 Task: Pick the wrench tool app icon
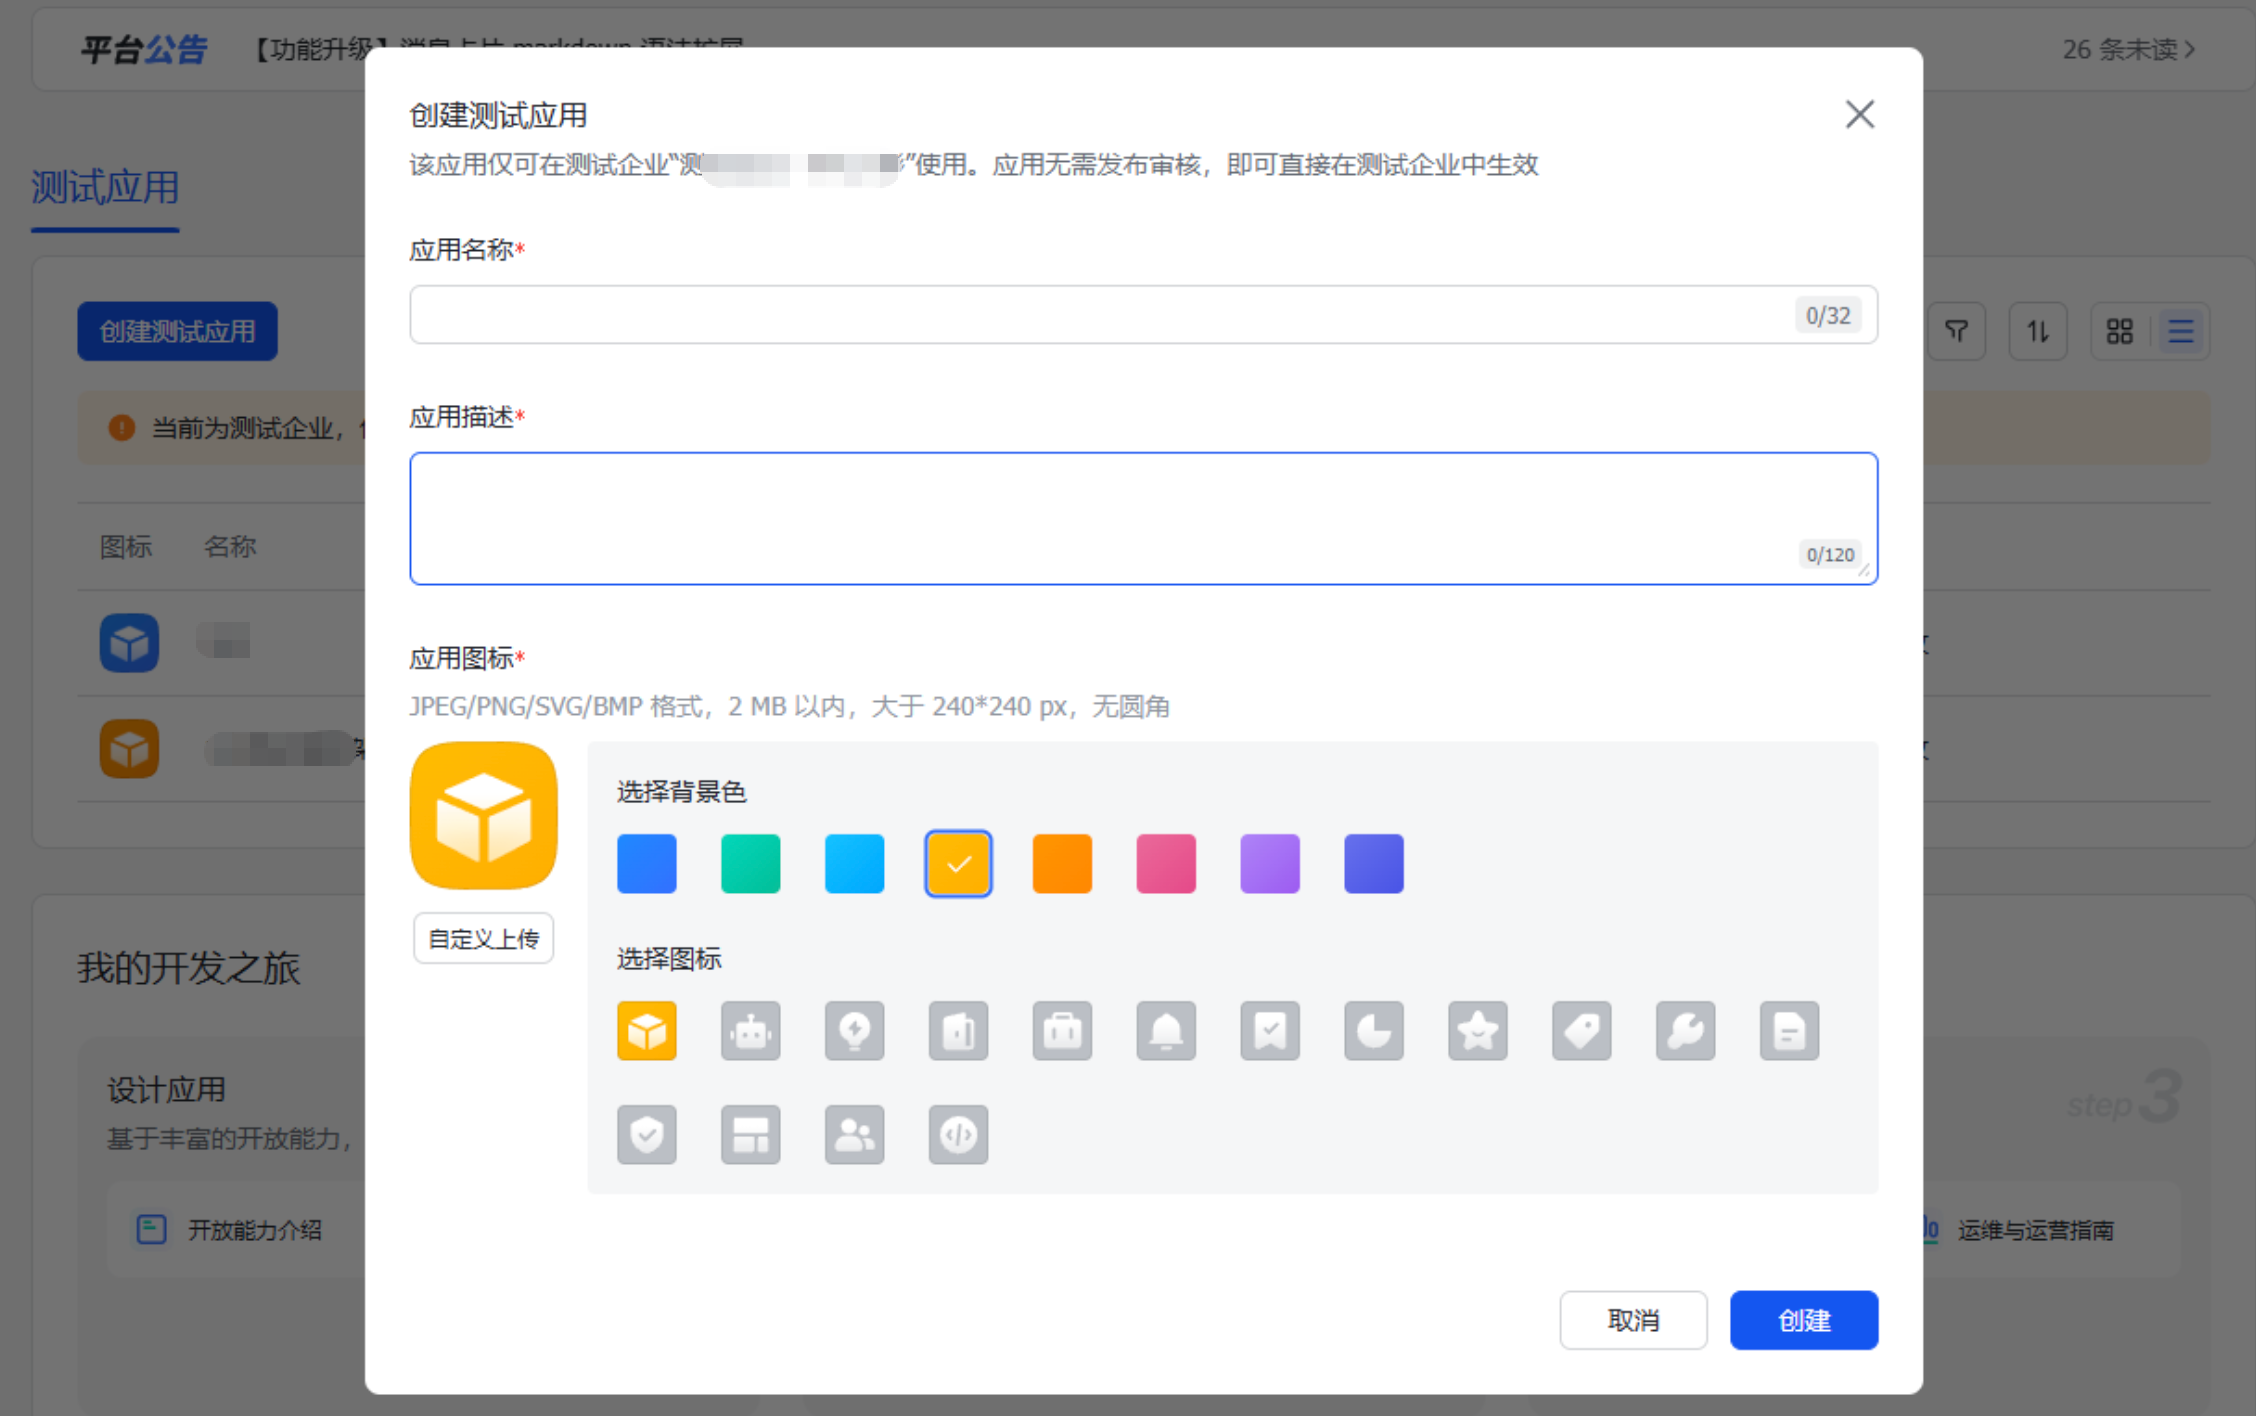1685,1030
